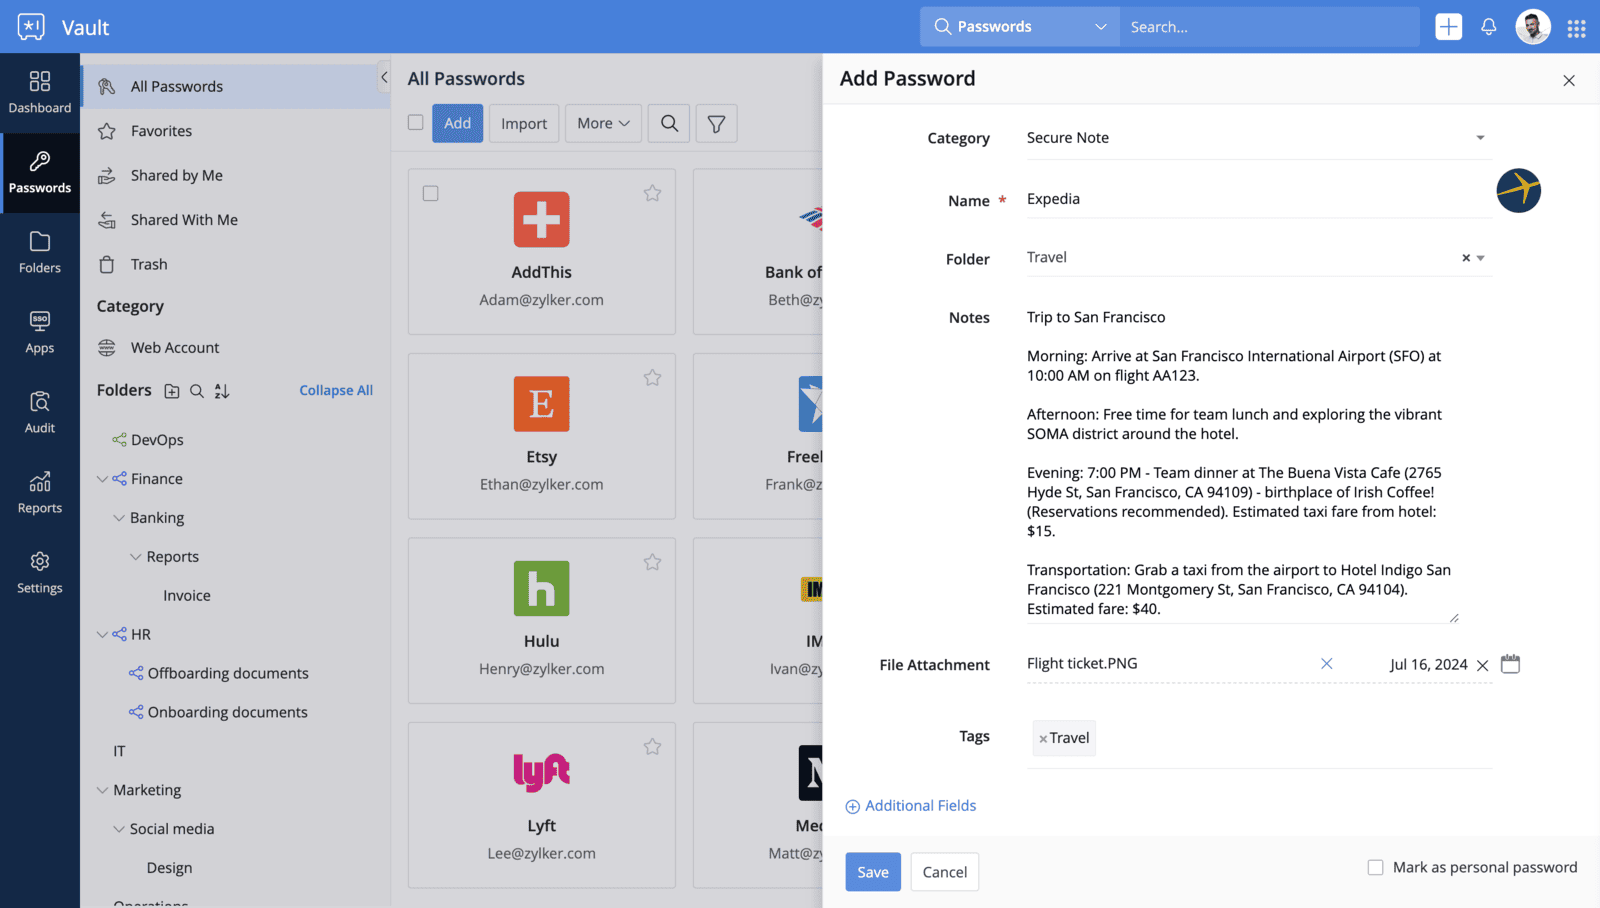Screen dimensions: 1600x908
Task: Expand Additional Fields
Action: (911, 806)
